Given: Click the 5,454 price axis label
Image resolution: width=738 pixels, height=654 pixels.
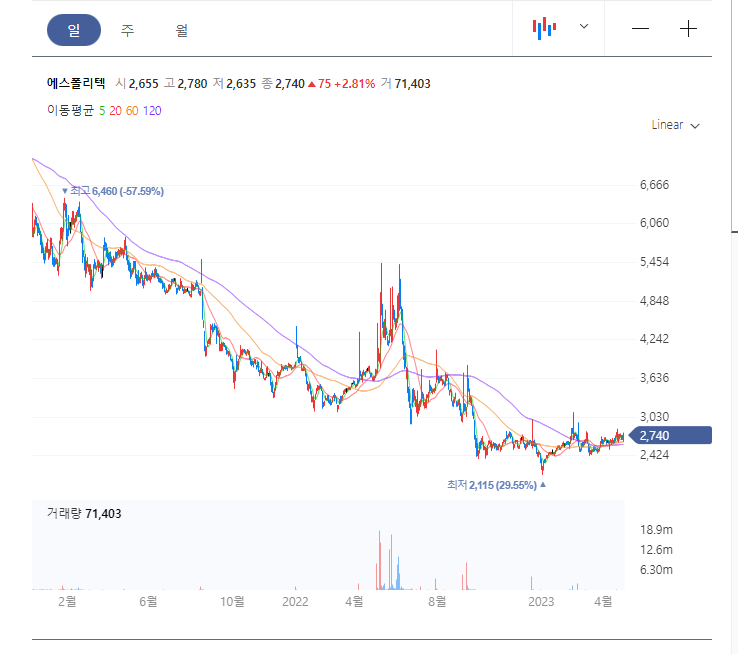Looking at the screenshot, I should coord(654,262).
